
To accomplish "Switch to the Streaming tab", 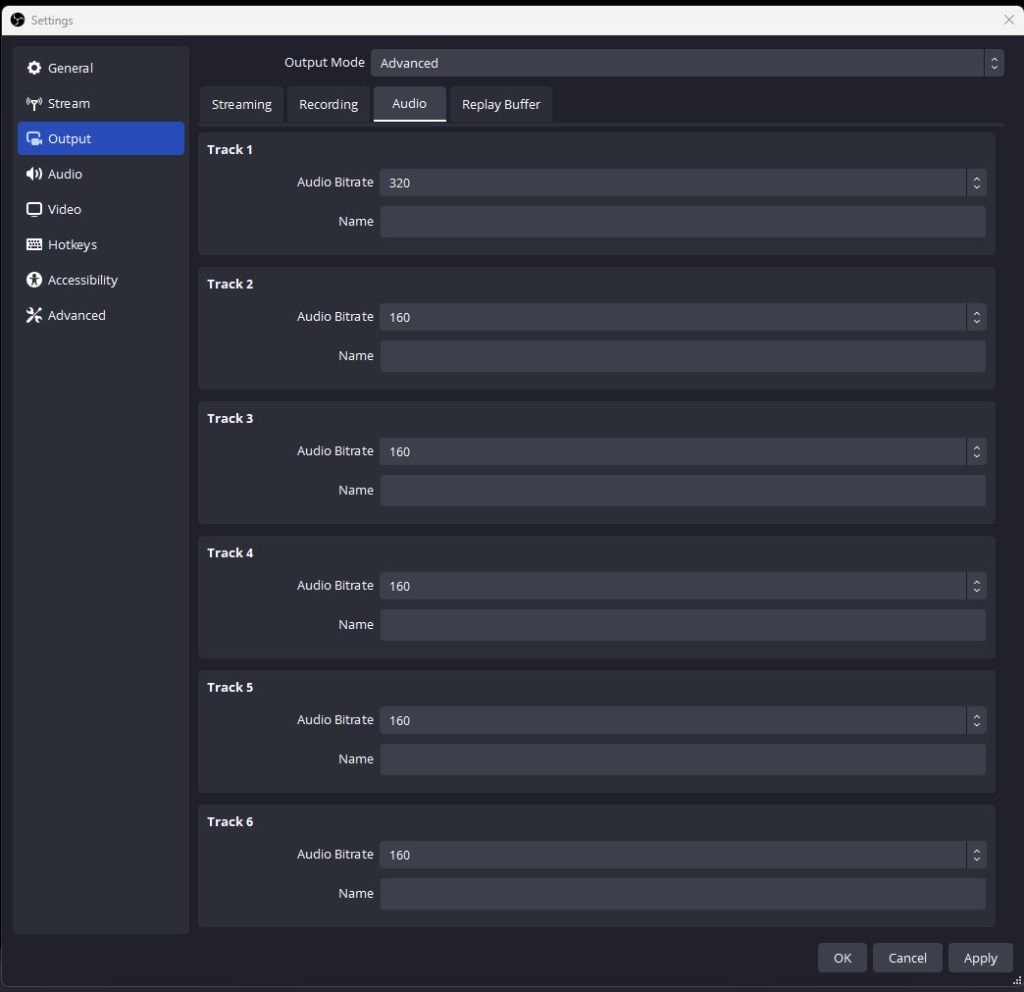I will [x=241, y=105].
